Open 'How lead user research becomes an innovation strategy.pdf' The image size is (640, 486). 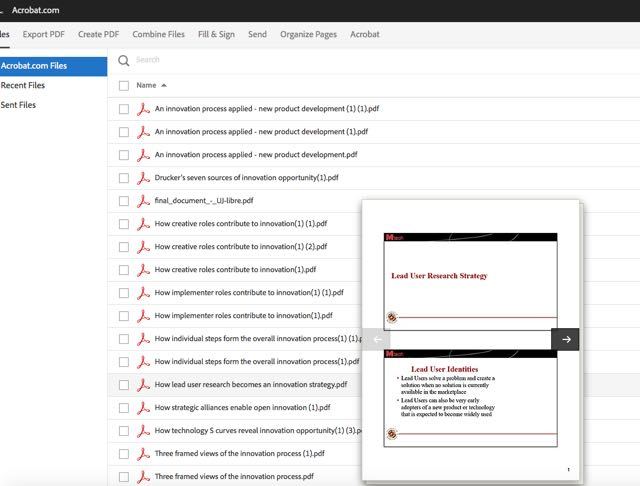tap(251, 384)
